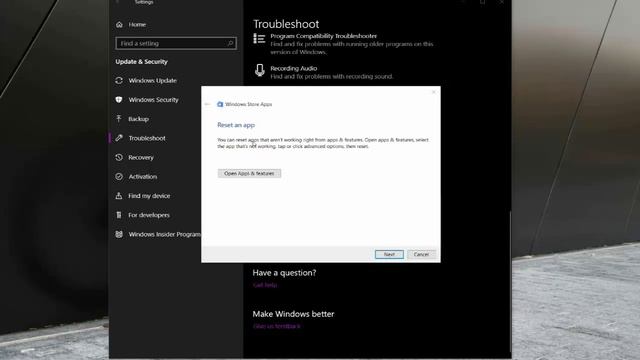Close the troubleshooter dialog

tap(433, 92)
